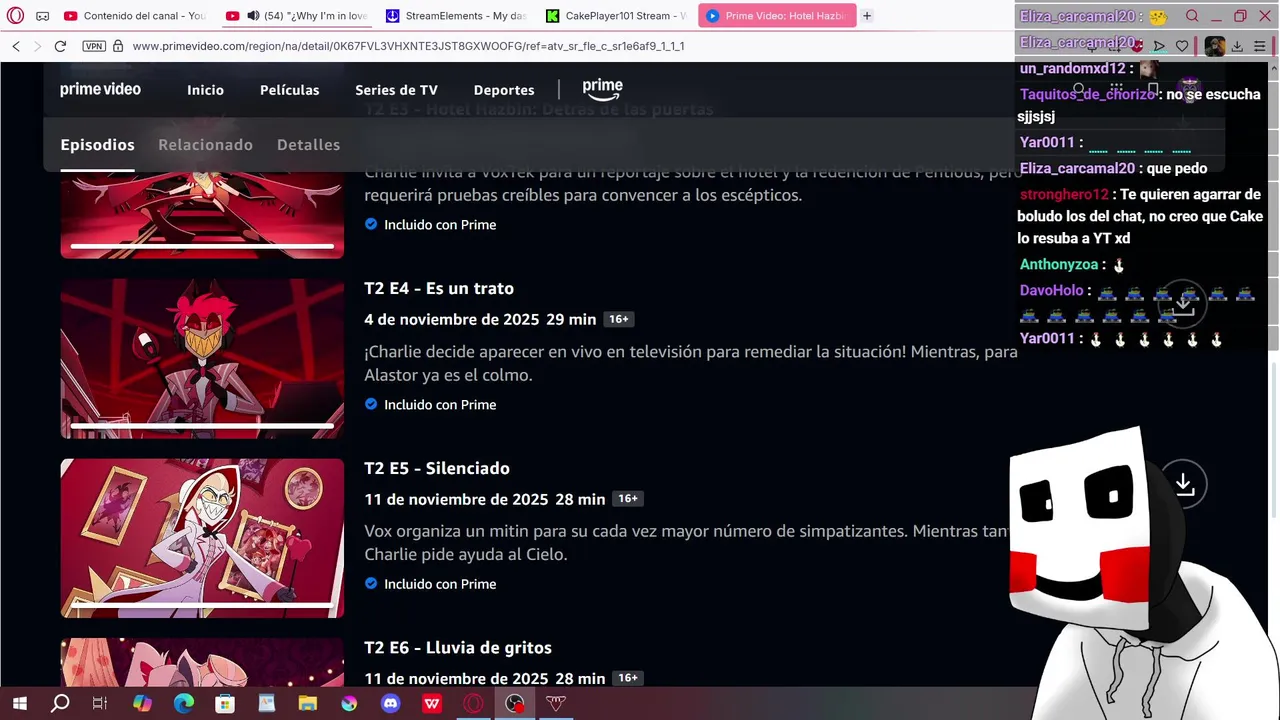1280x720 pixels.
Task: Open a new browser tab
Action: [x=867, y=16]
